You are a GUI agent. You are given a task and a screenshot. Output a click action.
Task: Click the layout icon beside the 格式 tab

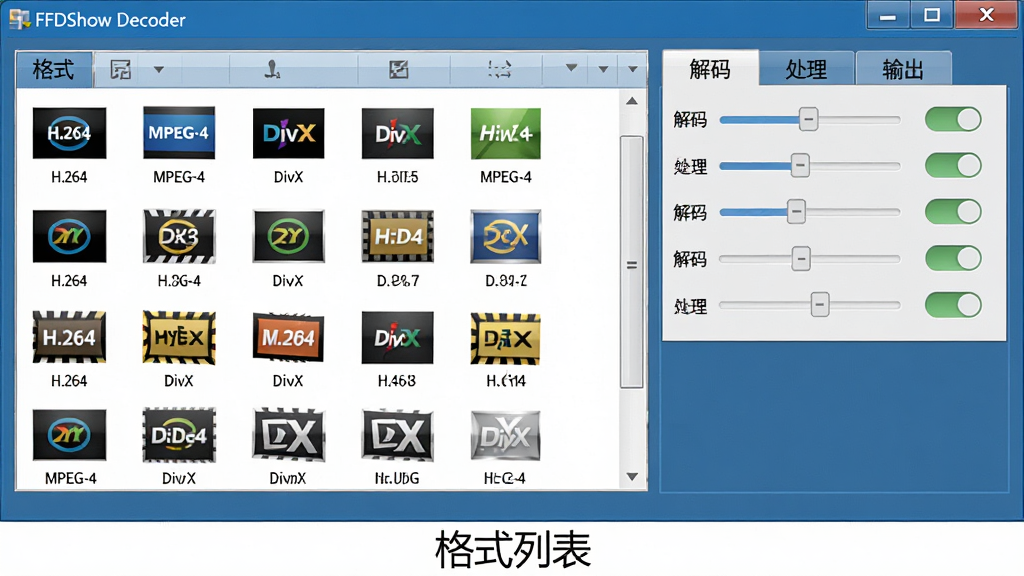tap(121, 69)
